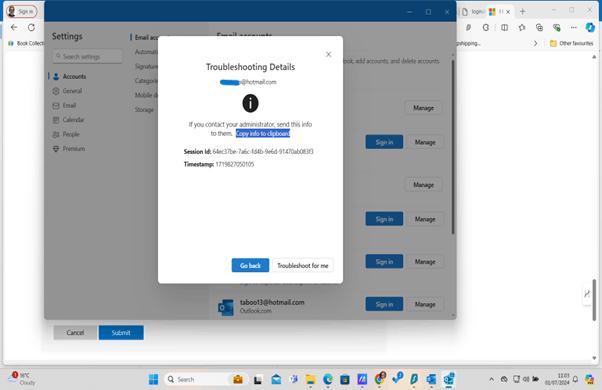Click Sign in profile pill in browser
The width and height of the screenshot is (602, 390).
click(22, 12)
